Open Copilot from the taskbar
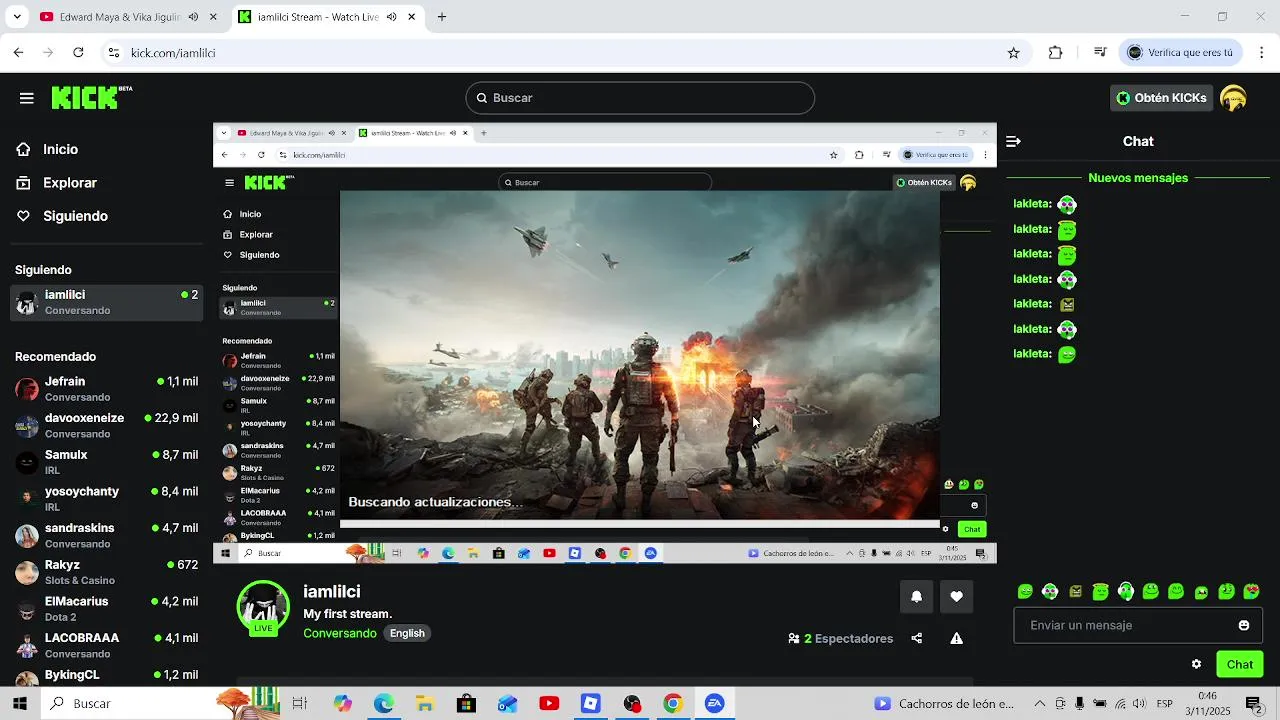1280x720 pixels. (x=343, y=703)
